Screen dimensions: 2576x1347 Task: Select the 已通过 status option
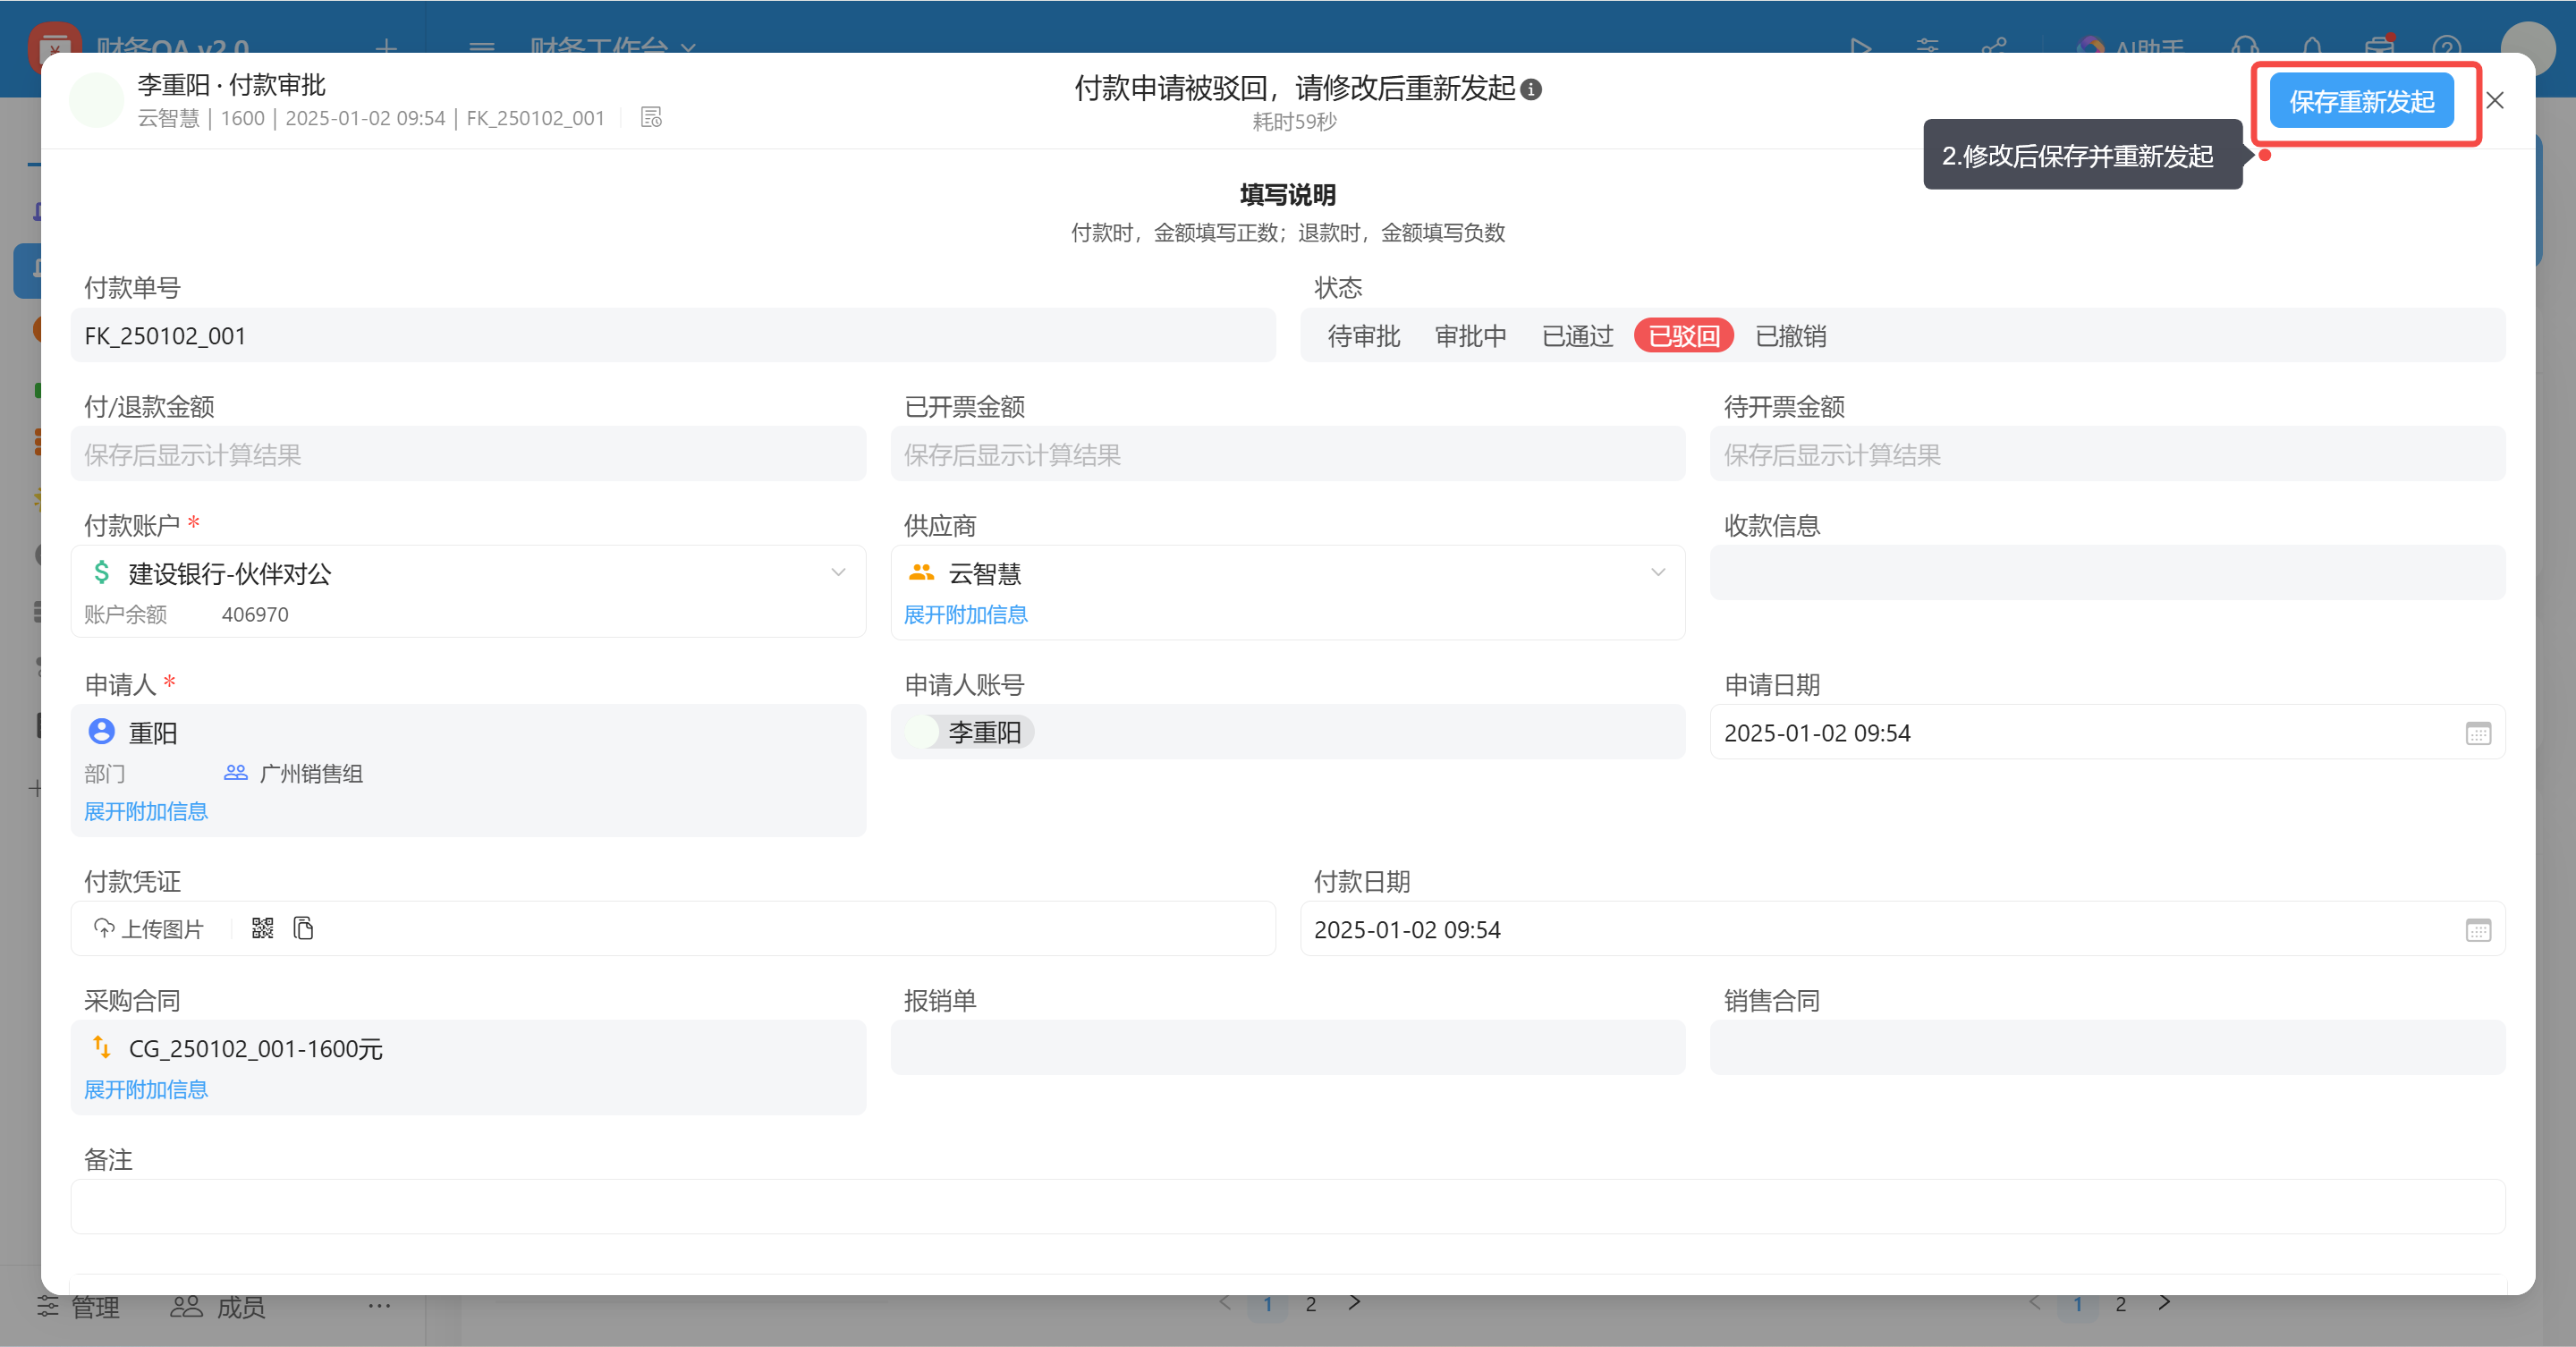tap(1577, 336)
